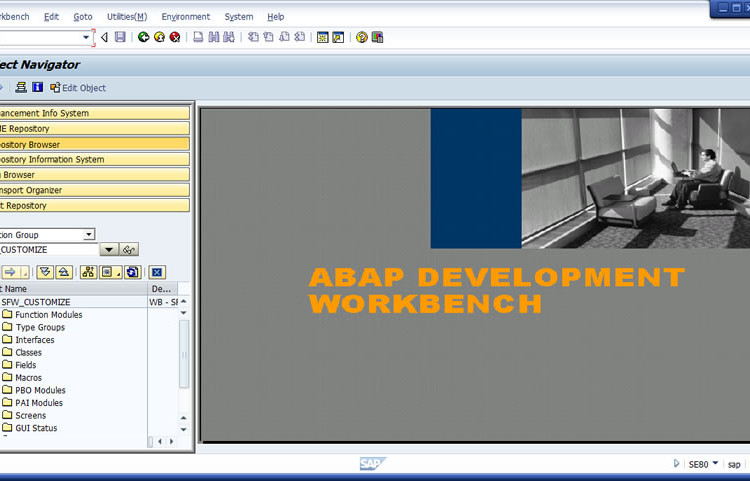Image resolution: width=750 pixels, height=481 pixels.
Task: Click the green Back arrow icon
Action: point(143,37)
